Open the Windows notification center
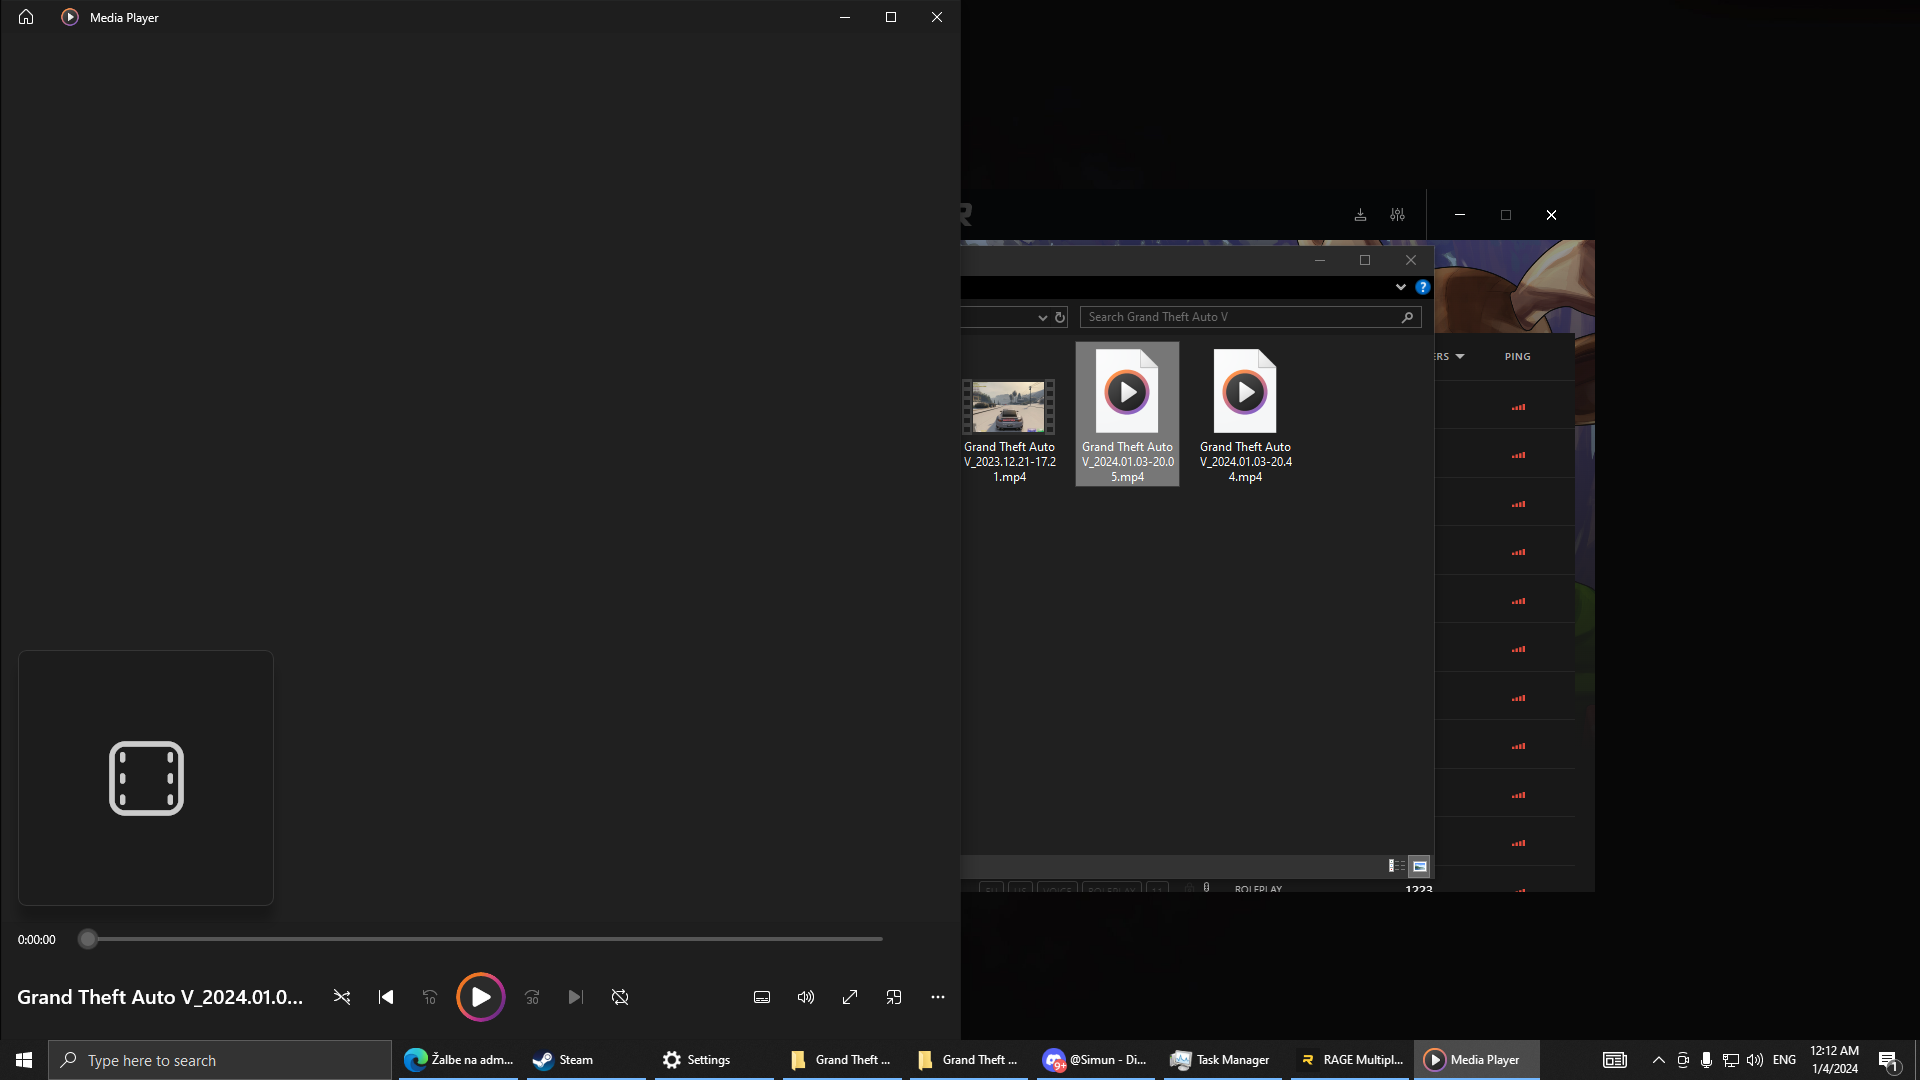 coord(1889,1060)
